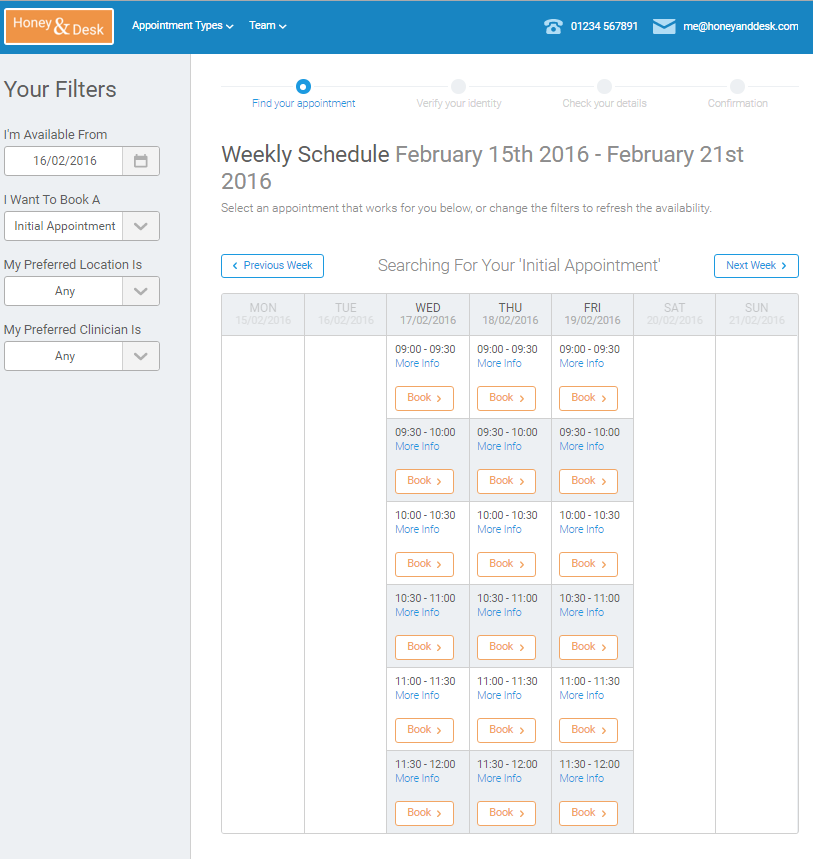Open the Team menu

[x=267, y=26]
